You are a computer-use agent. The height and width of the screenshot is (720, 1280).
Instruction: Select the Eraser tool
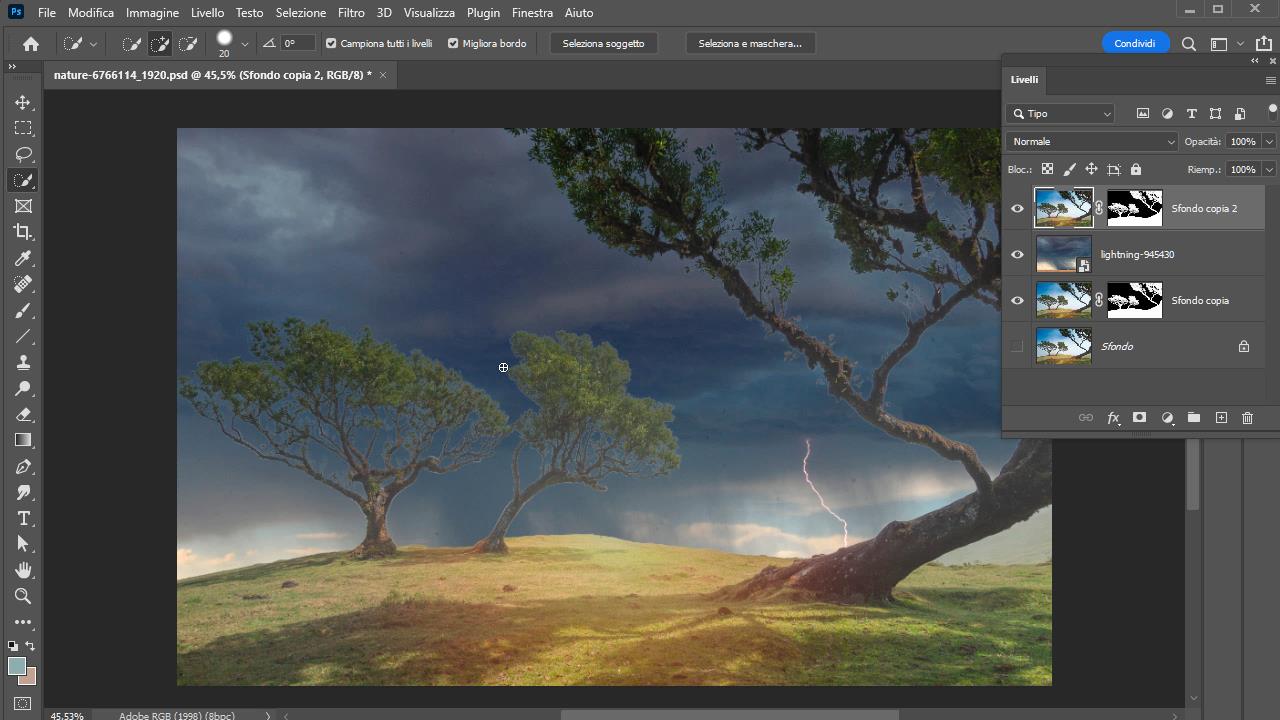point(23,415)
